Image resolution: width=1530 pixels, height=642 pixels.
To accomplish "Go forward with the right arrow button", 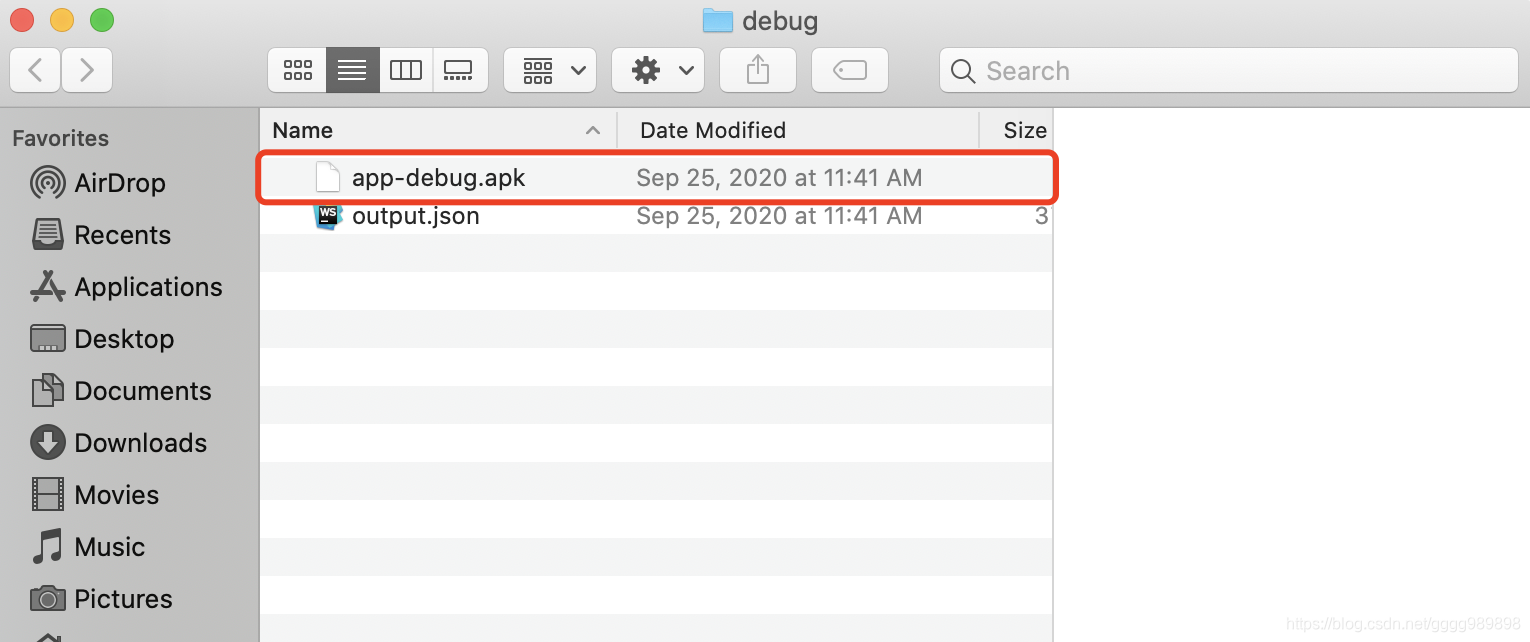I will pos(87,70).
